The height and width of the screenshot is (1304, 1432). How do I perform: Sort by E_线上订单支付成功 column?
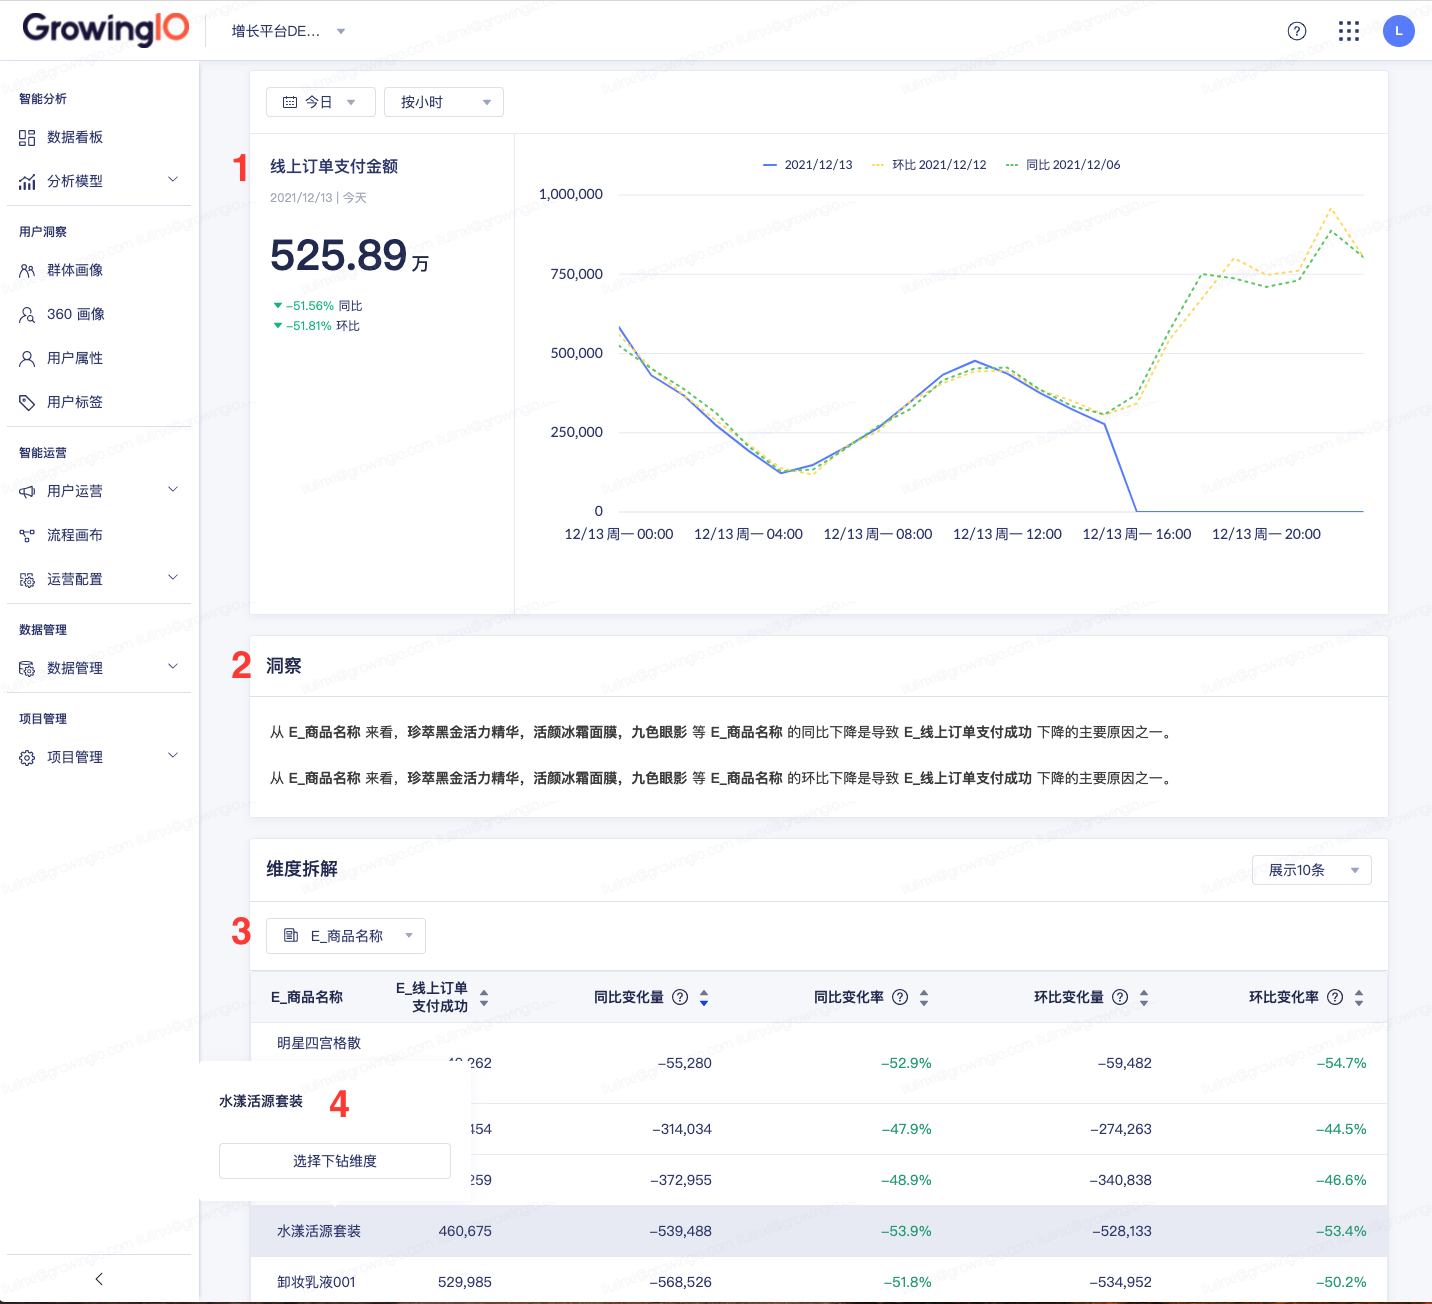click(484, 998)
